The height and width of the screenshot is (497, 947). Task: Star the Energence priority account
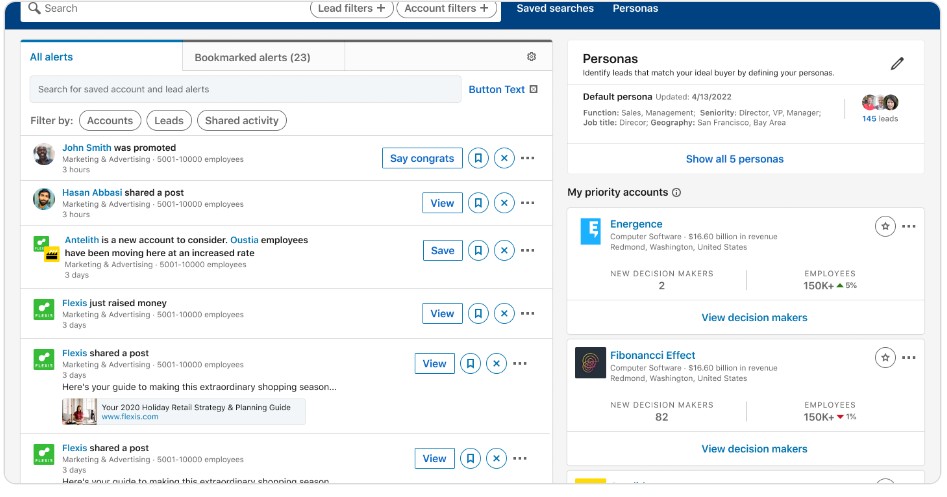click(885, 226)
